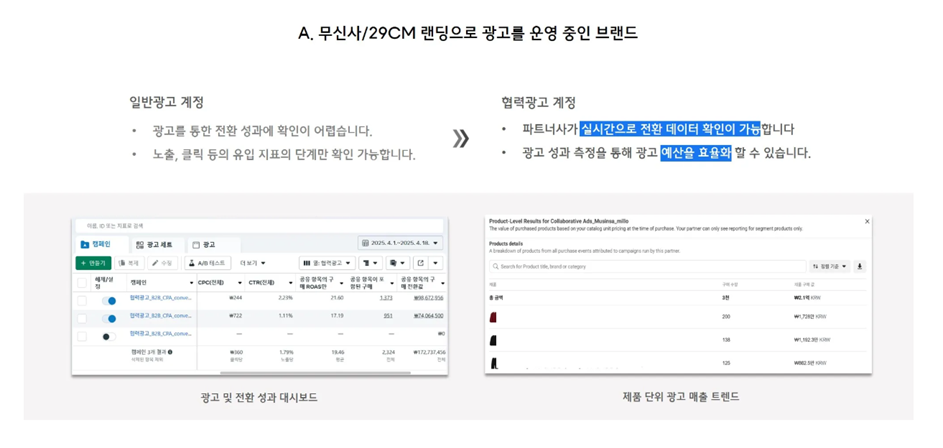Open the breakdown dropdown icon in the toolbar
Viewport: 943px width, 448px height.
pyautogui.click(x=369, y=263)
